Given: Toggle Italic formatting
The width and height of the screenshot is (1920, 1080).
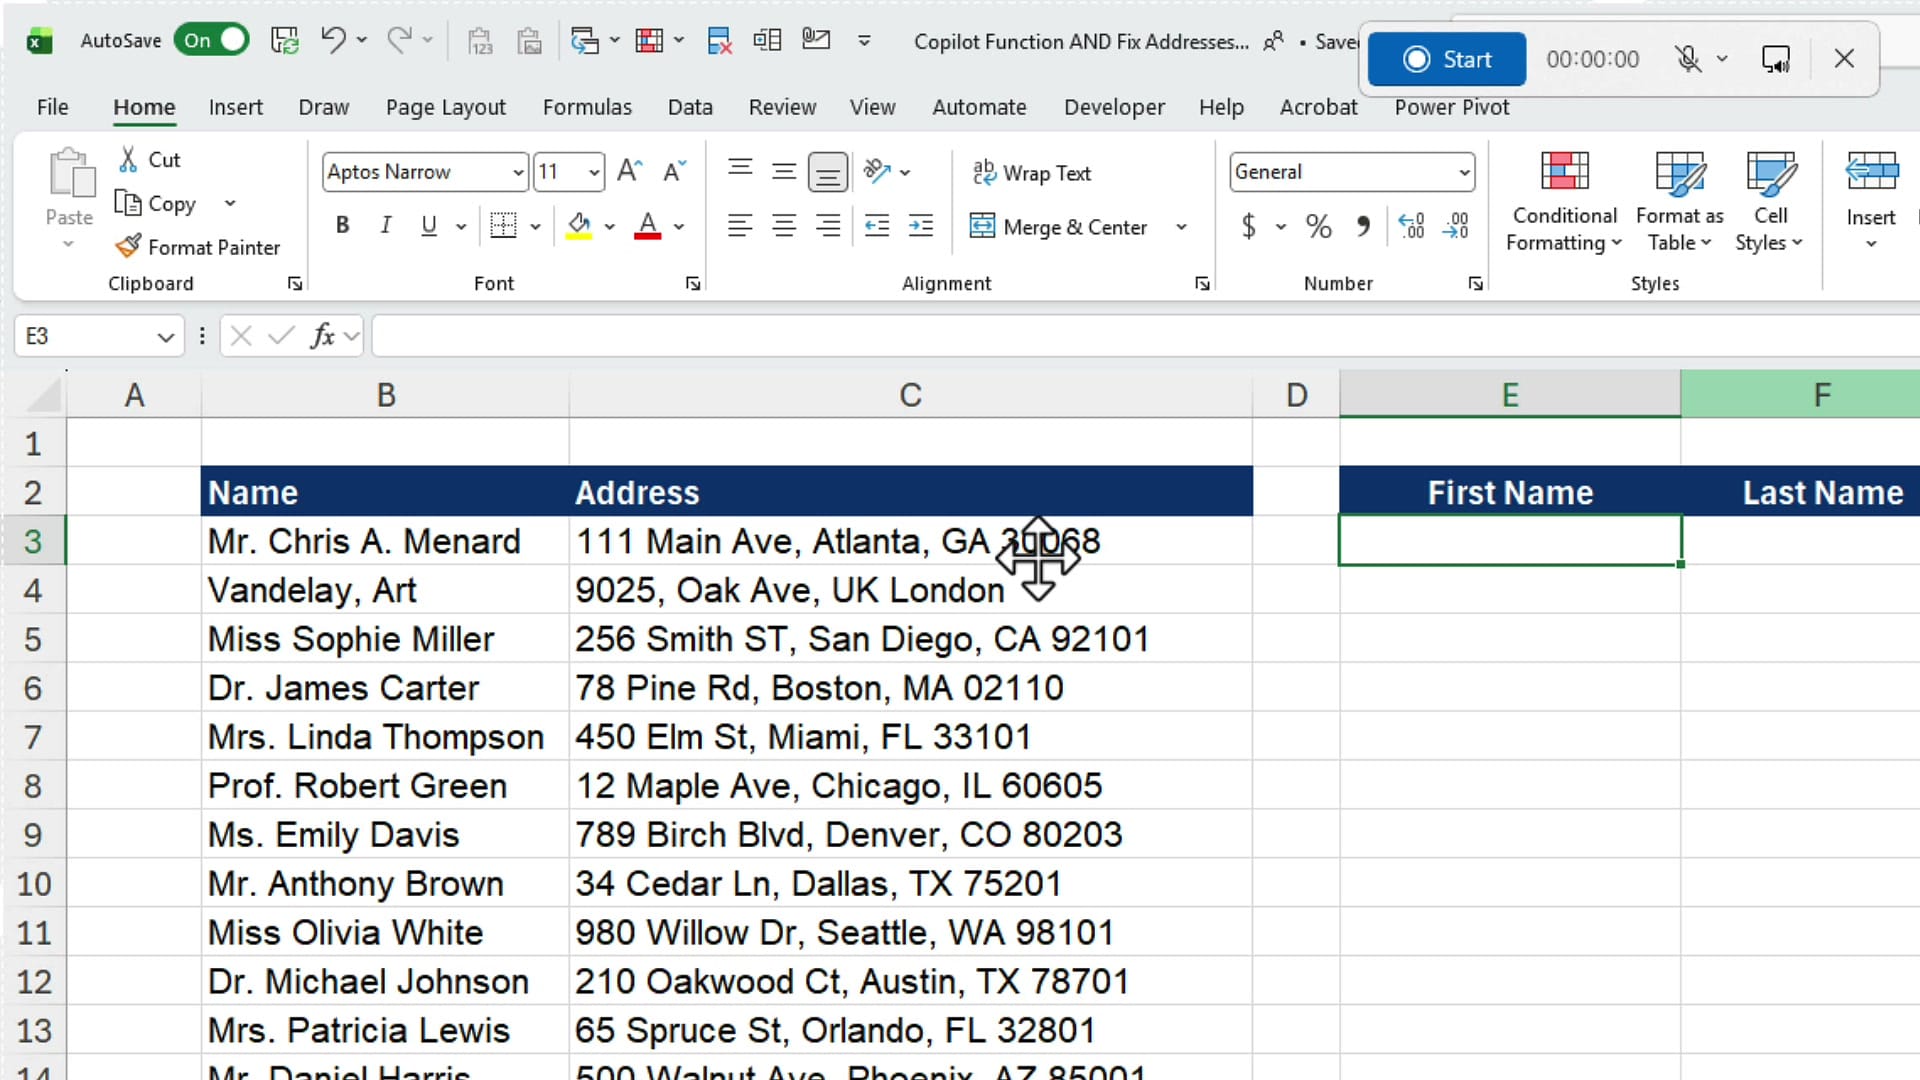Looking at the screenshot, I should (x=385, y=226).
